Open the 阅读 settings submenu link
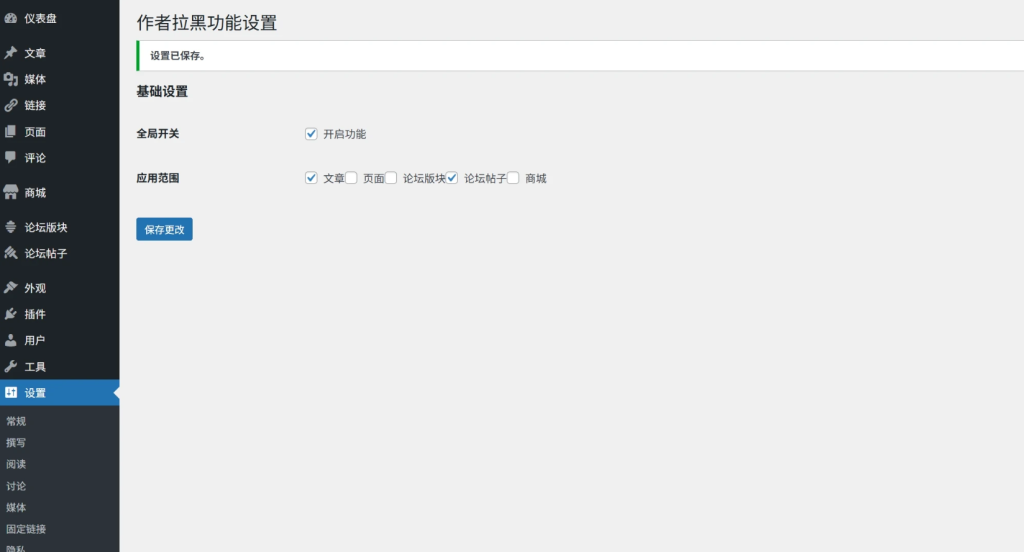 click(16, 464)
